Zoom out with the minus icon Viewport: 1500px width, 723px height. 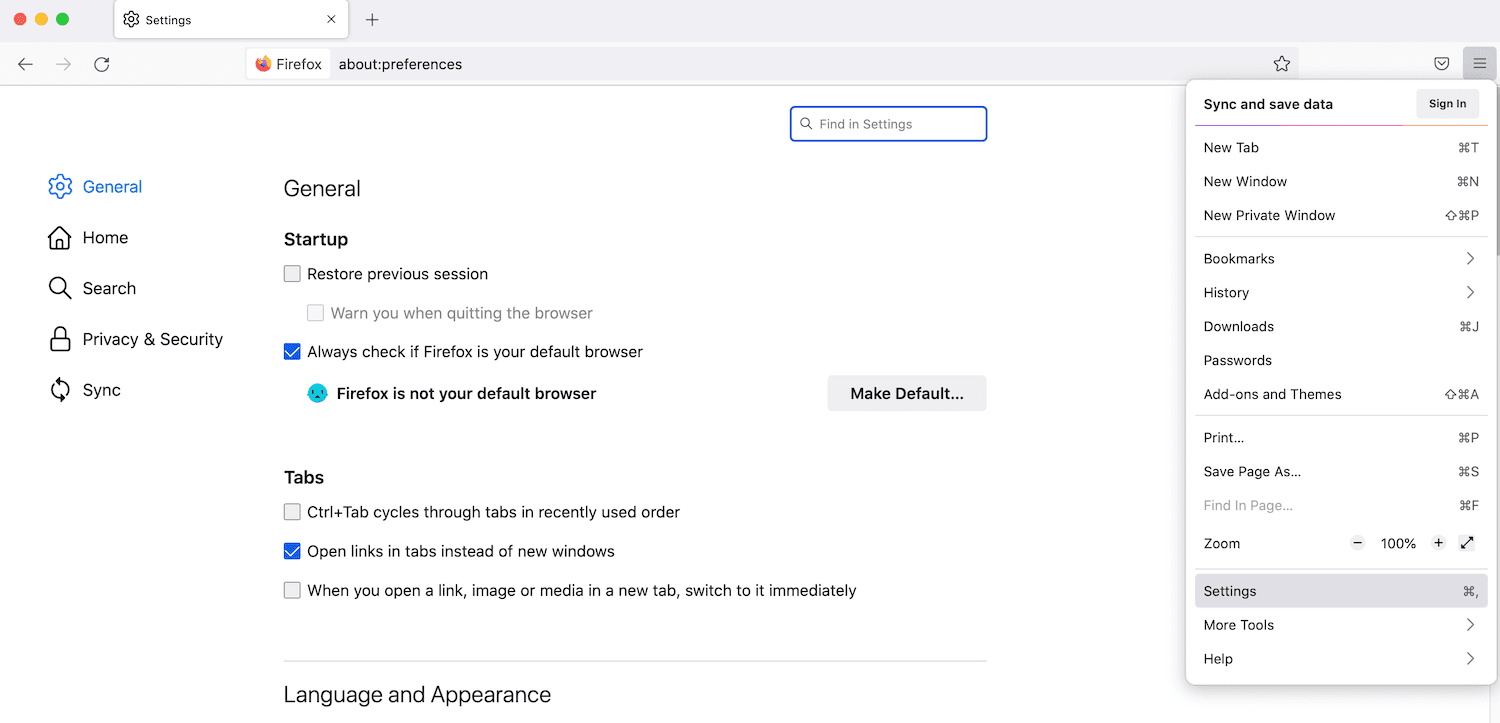1357,543
